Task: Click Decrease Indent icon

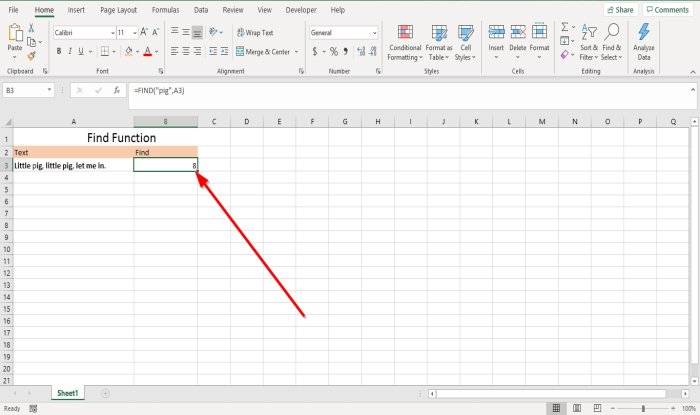Action: coord(213,51)
